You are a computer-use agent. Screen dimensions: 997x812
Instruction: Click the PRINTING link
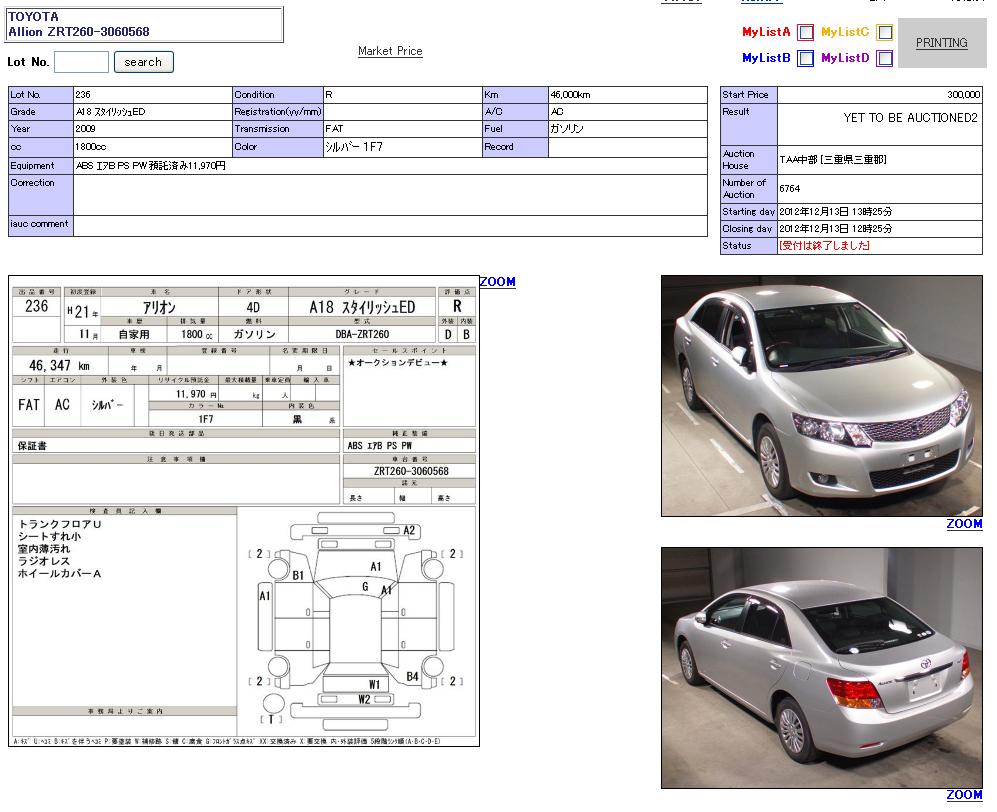tap(941, 43)
